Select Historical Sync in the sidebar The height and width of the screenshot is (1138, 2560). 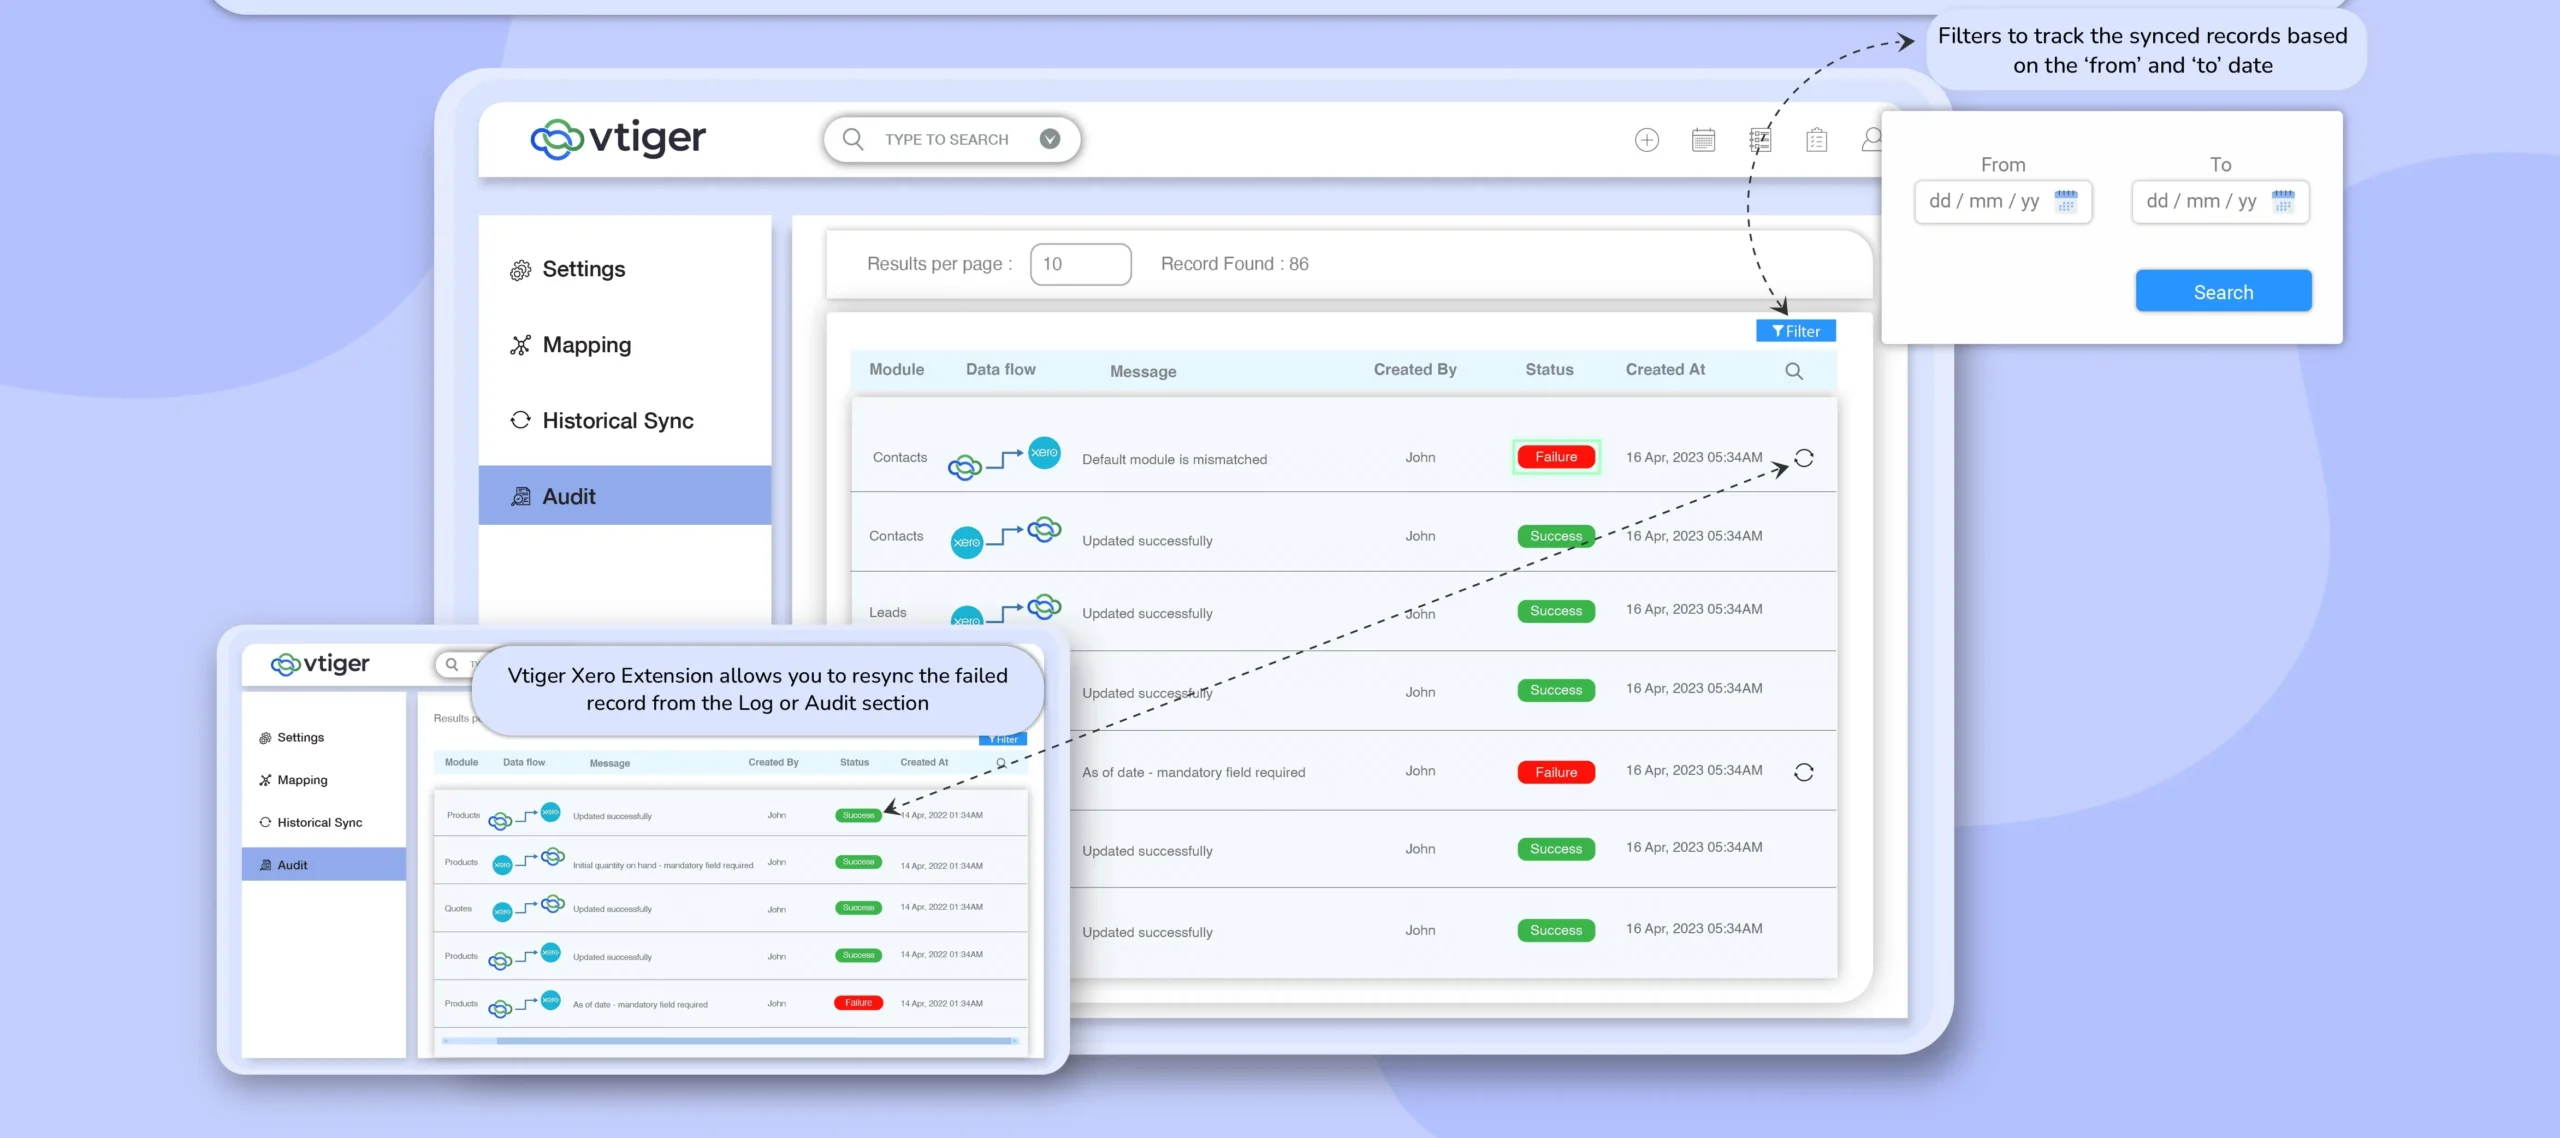[617, 421]
